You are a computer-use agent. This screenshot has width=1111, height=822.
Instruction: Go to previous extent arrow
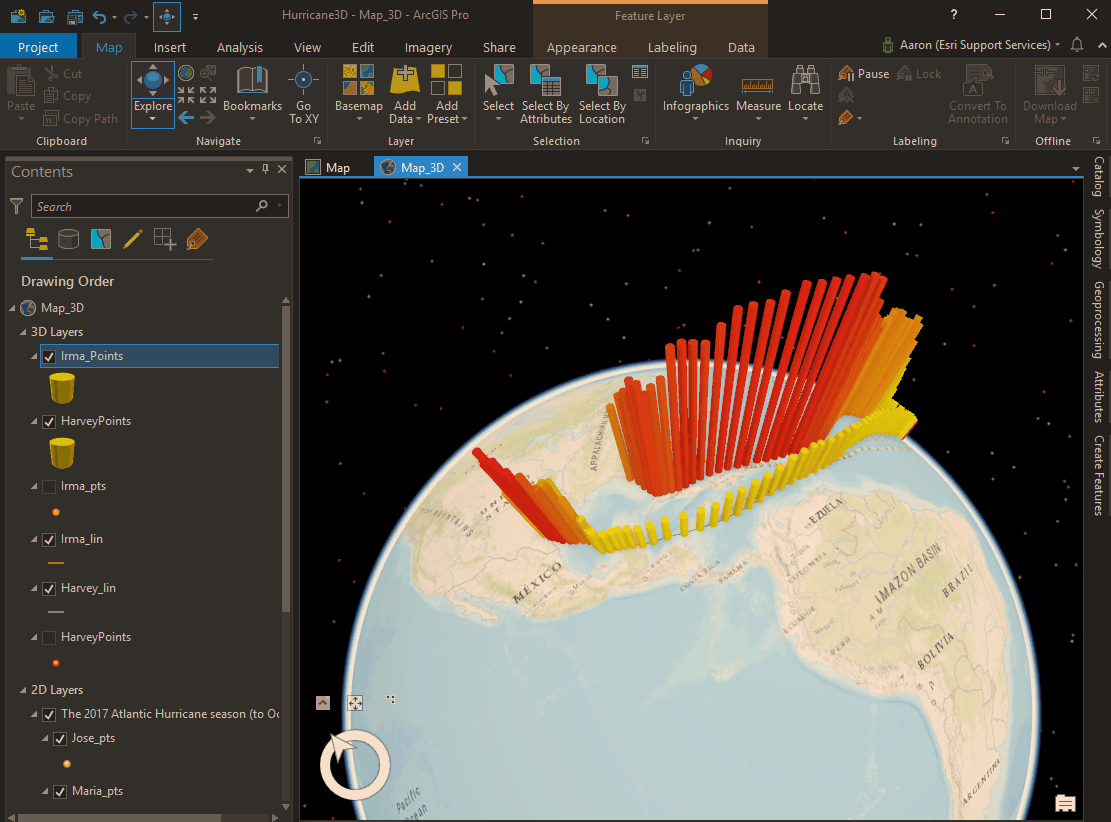(x=186, y=118)
